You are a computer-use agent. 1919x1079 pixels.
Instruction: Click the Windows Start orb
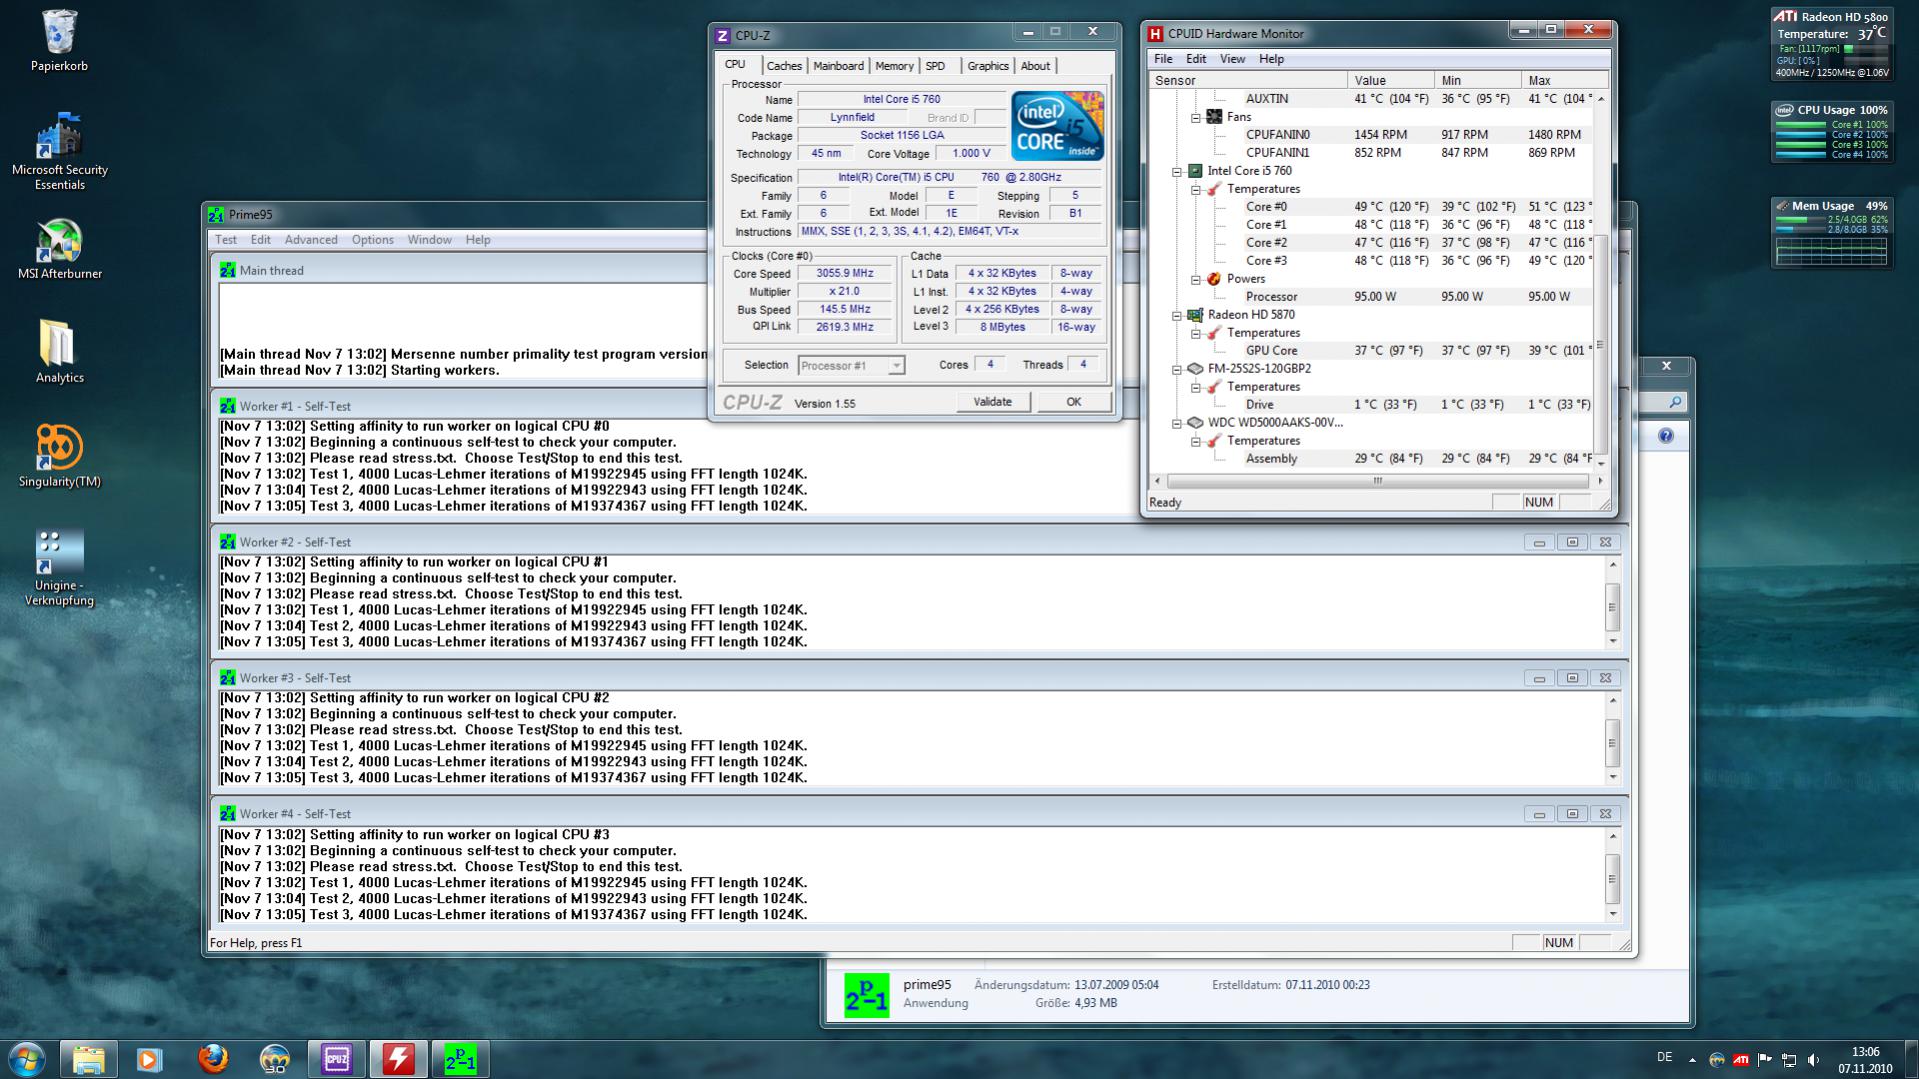tap(26, 1059)
